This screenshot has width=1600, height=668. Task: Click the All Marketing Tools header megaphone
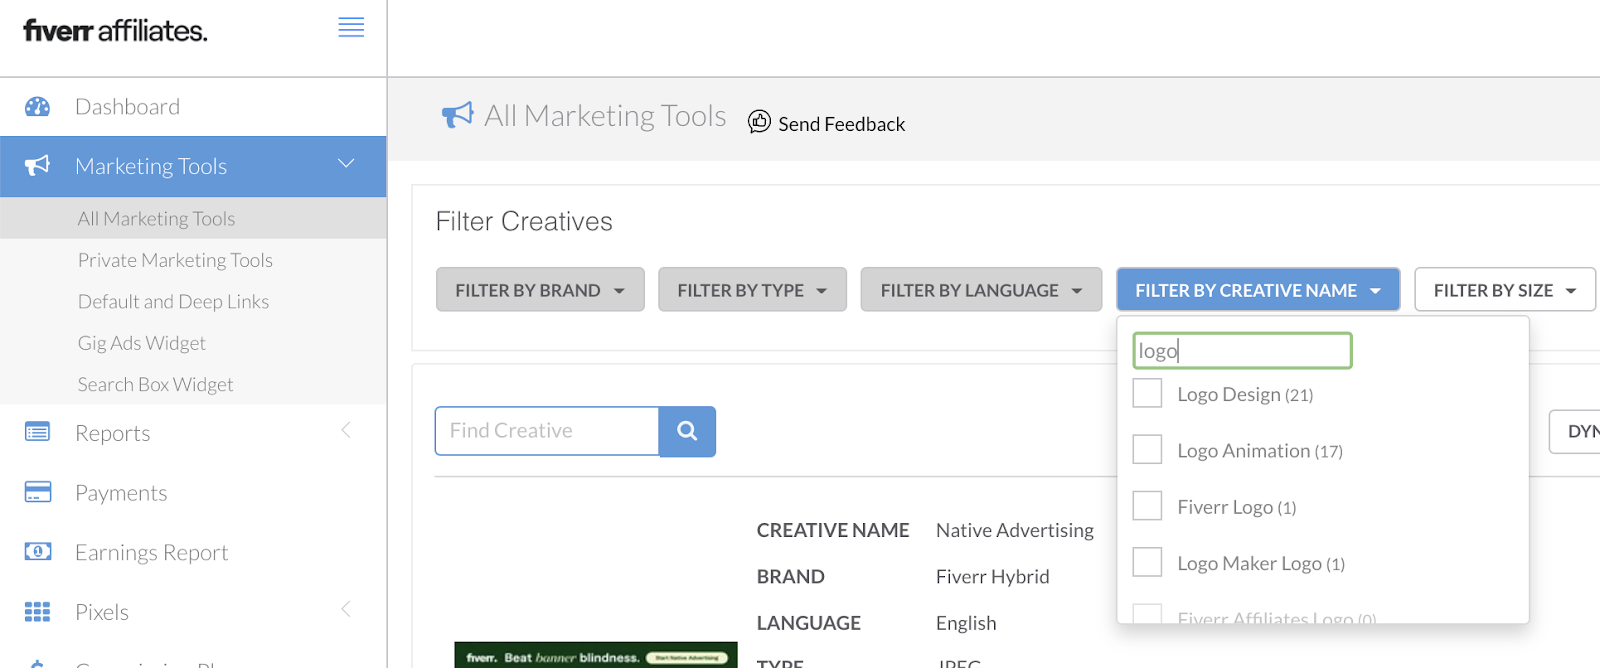458,115
